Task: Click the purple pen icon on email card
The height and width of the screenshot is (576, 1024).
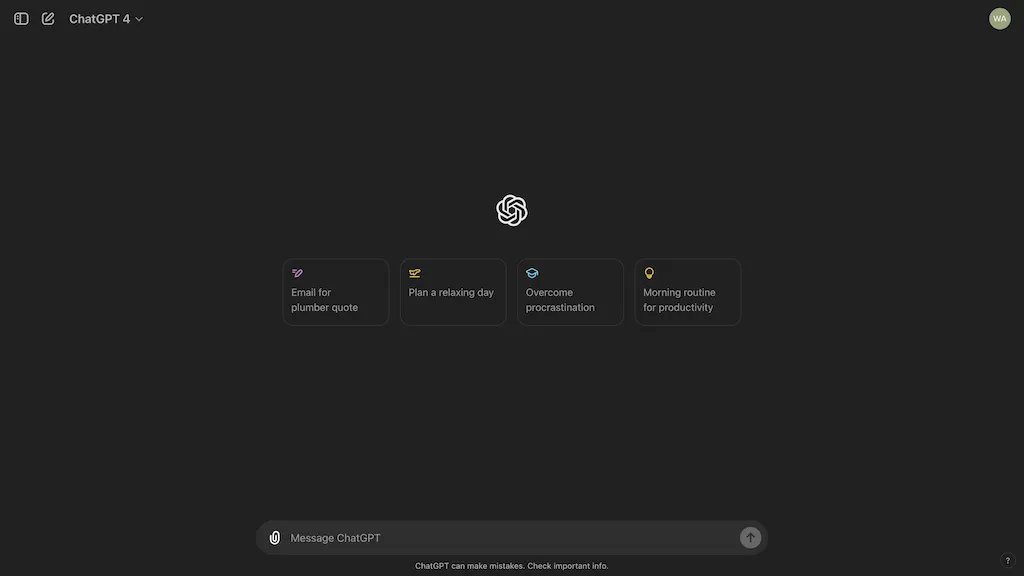Action: click(x=297, y=273)
